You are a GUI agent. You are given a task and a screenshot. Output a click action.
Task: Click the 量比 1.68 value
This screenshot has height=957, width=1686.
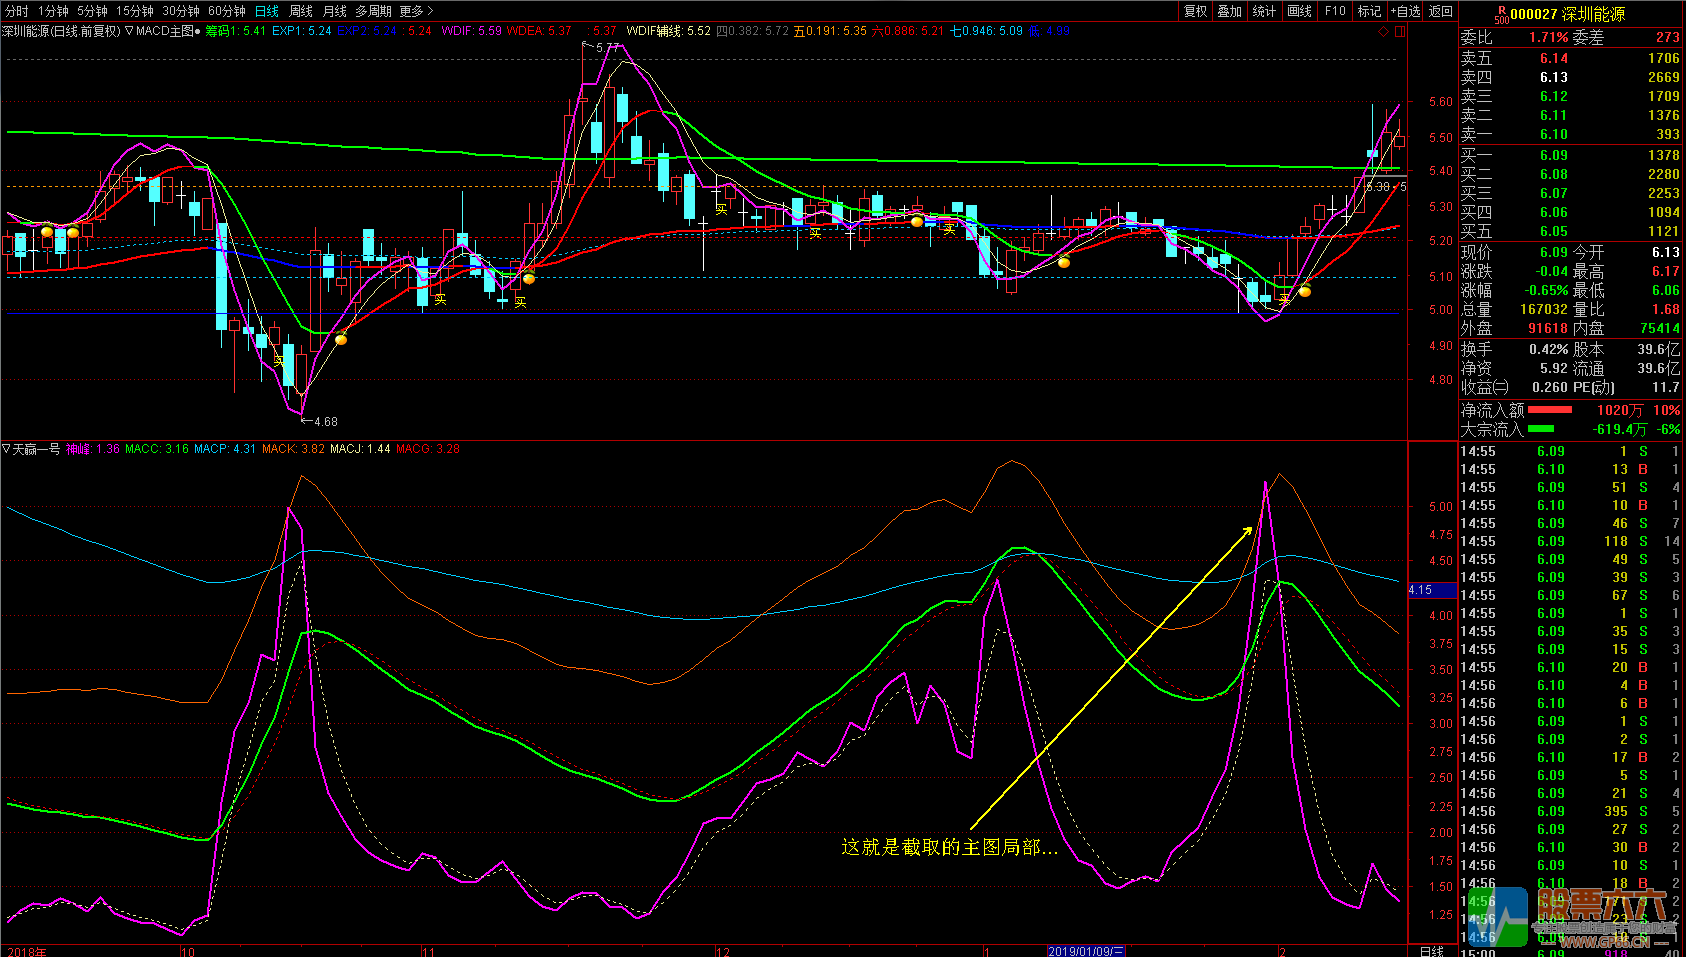1666,310
